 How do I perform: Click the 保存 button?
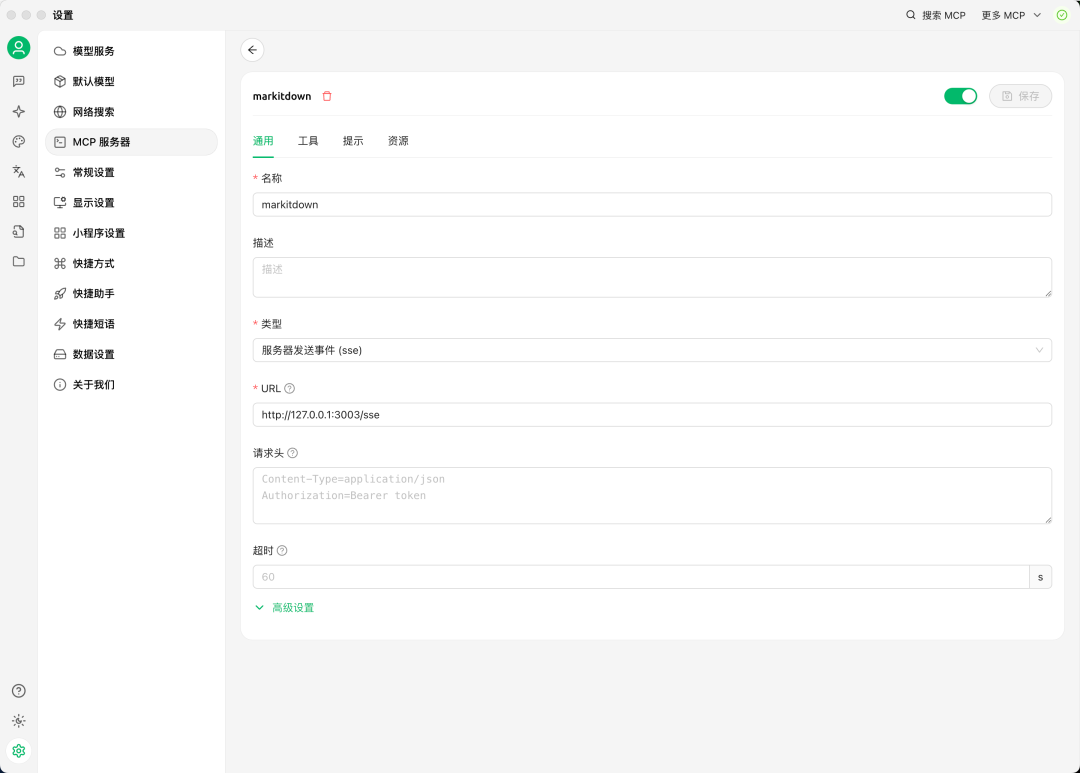1020,96
